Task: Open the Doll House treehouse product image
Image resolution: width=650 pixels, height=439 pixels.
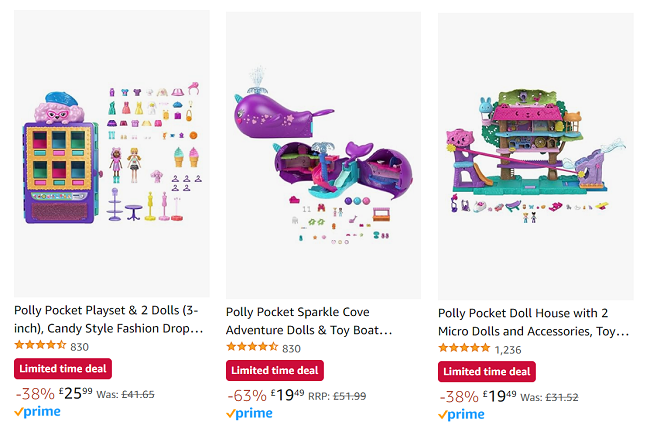Action: (x=536, y=156)
